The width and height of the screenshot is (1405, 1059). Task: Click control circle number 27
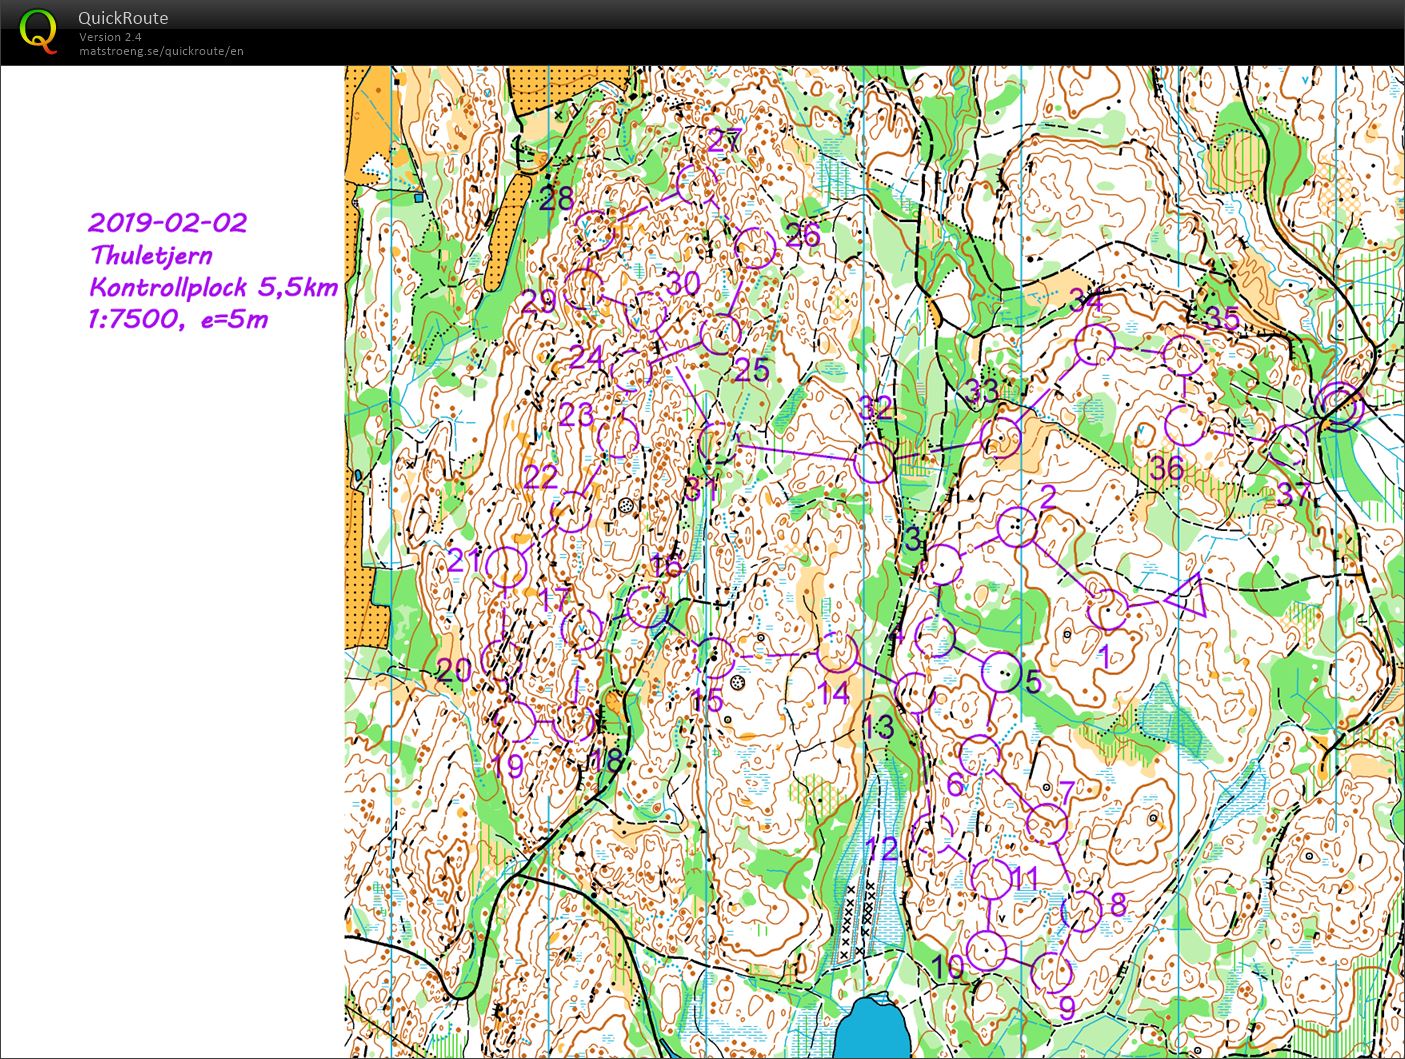(697, 184)
